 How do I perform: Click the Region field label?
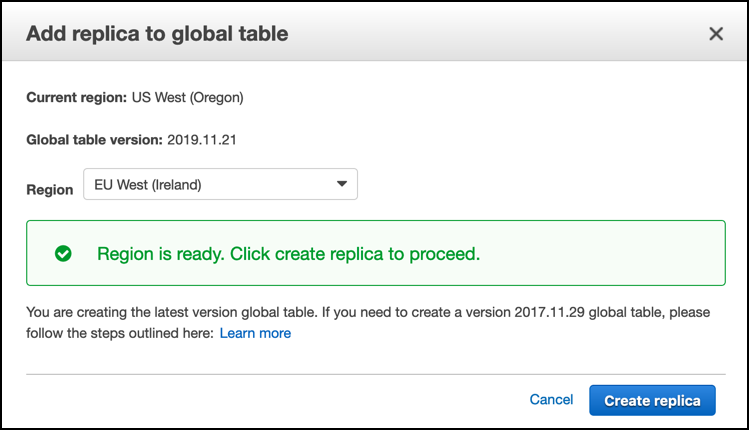pyautogui.click(x=50, y=190)
